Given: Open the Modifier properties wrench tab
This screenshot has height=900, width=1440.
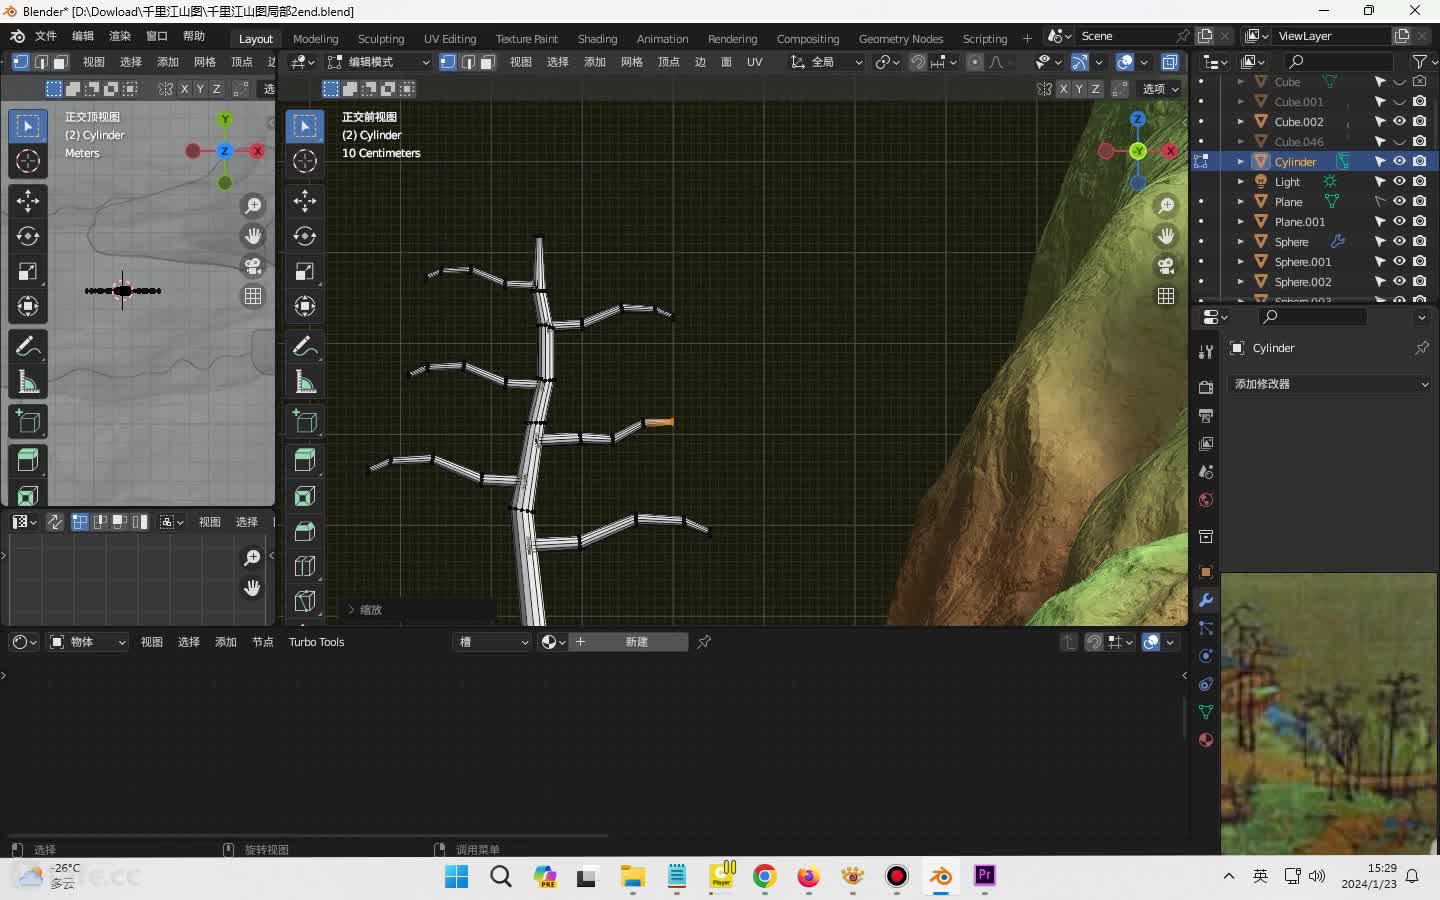Looking at the screenshot, I should coord(1206,600).
